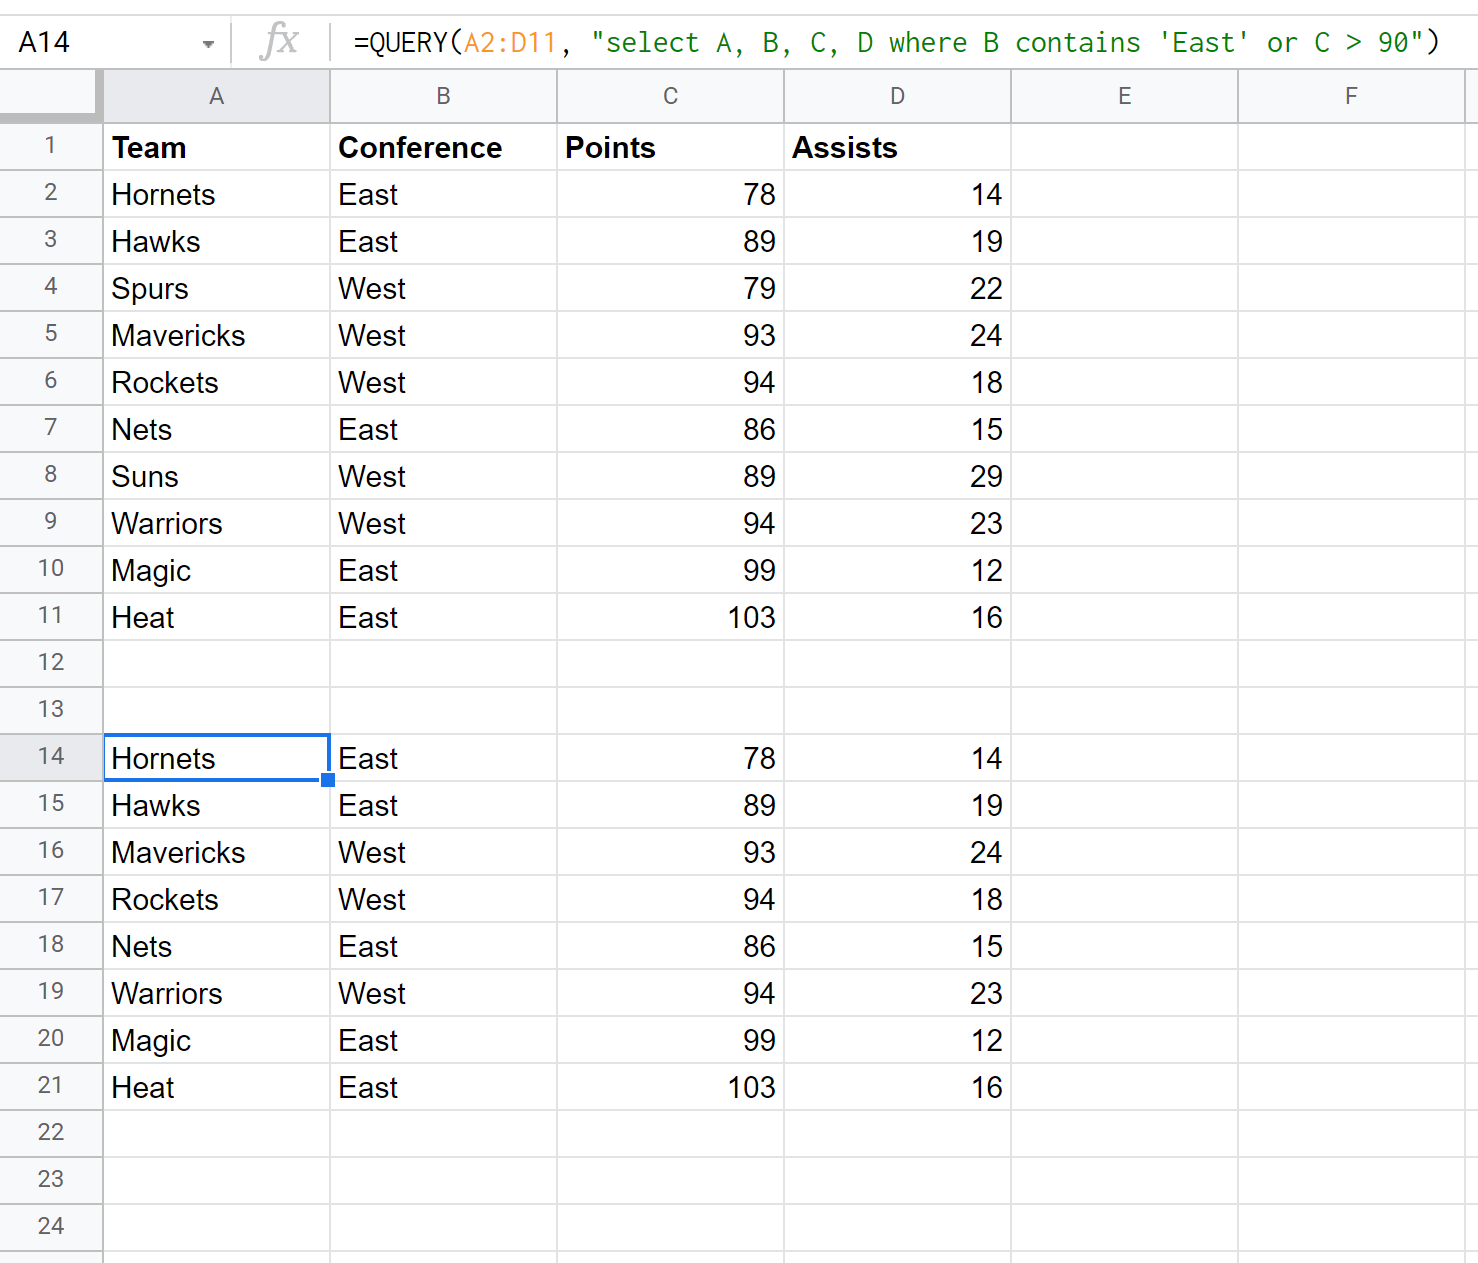Select the Mavericks cell in row 5
Screen dimensions: 1478x1263
click(216, 335)
